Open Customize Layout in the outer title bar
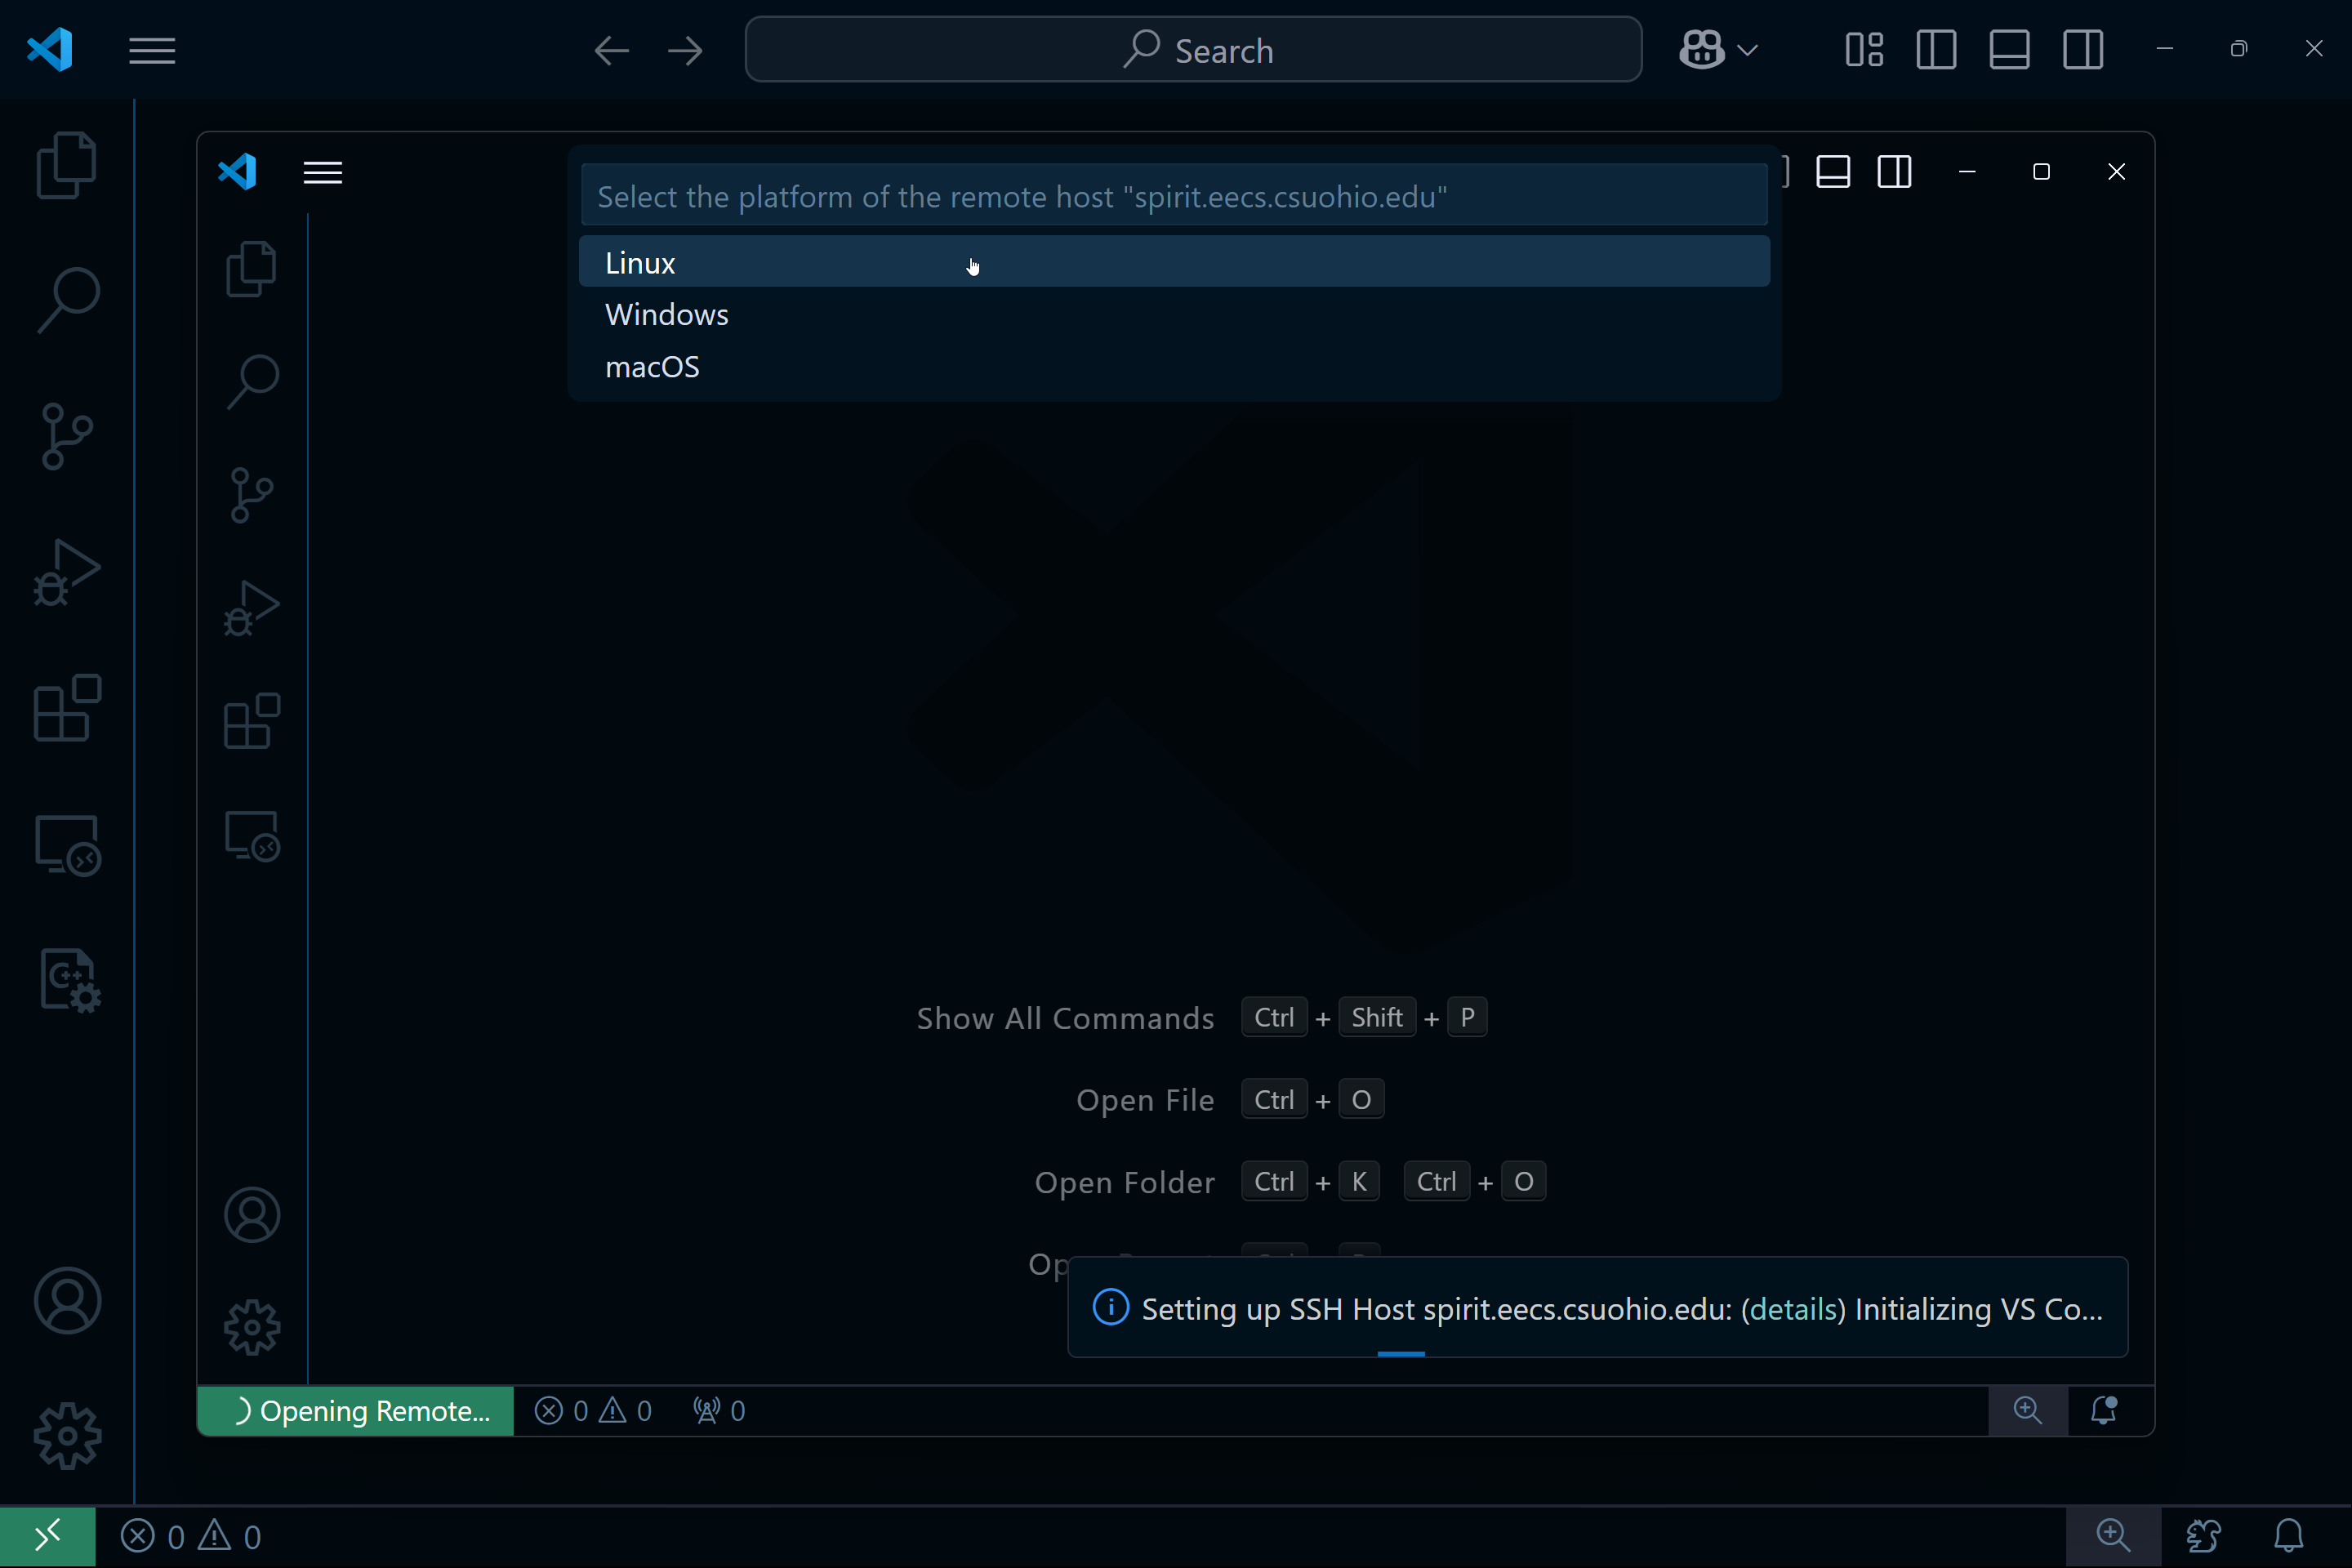 coord(1864,50)
